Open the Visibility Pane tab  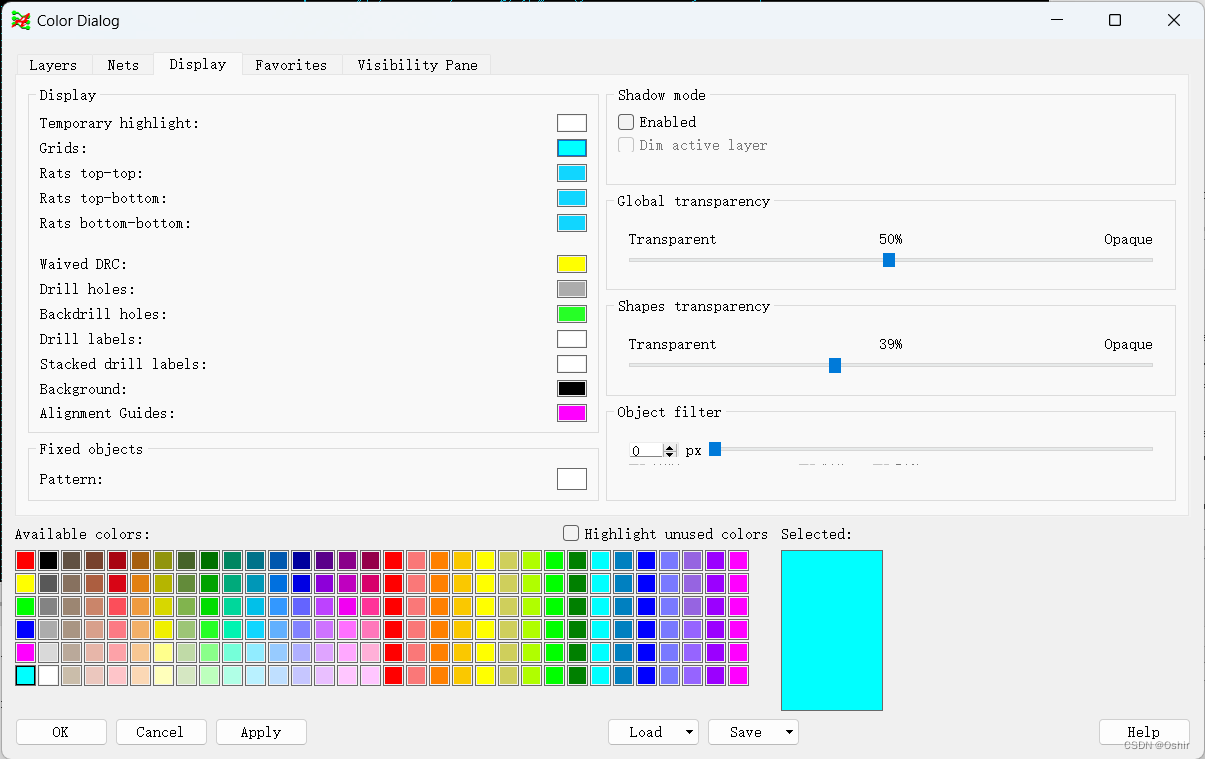pos(417,65)
